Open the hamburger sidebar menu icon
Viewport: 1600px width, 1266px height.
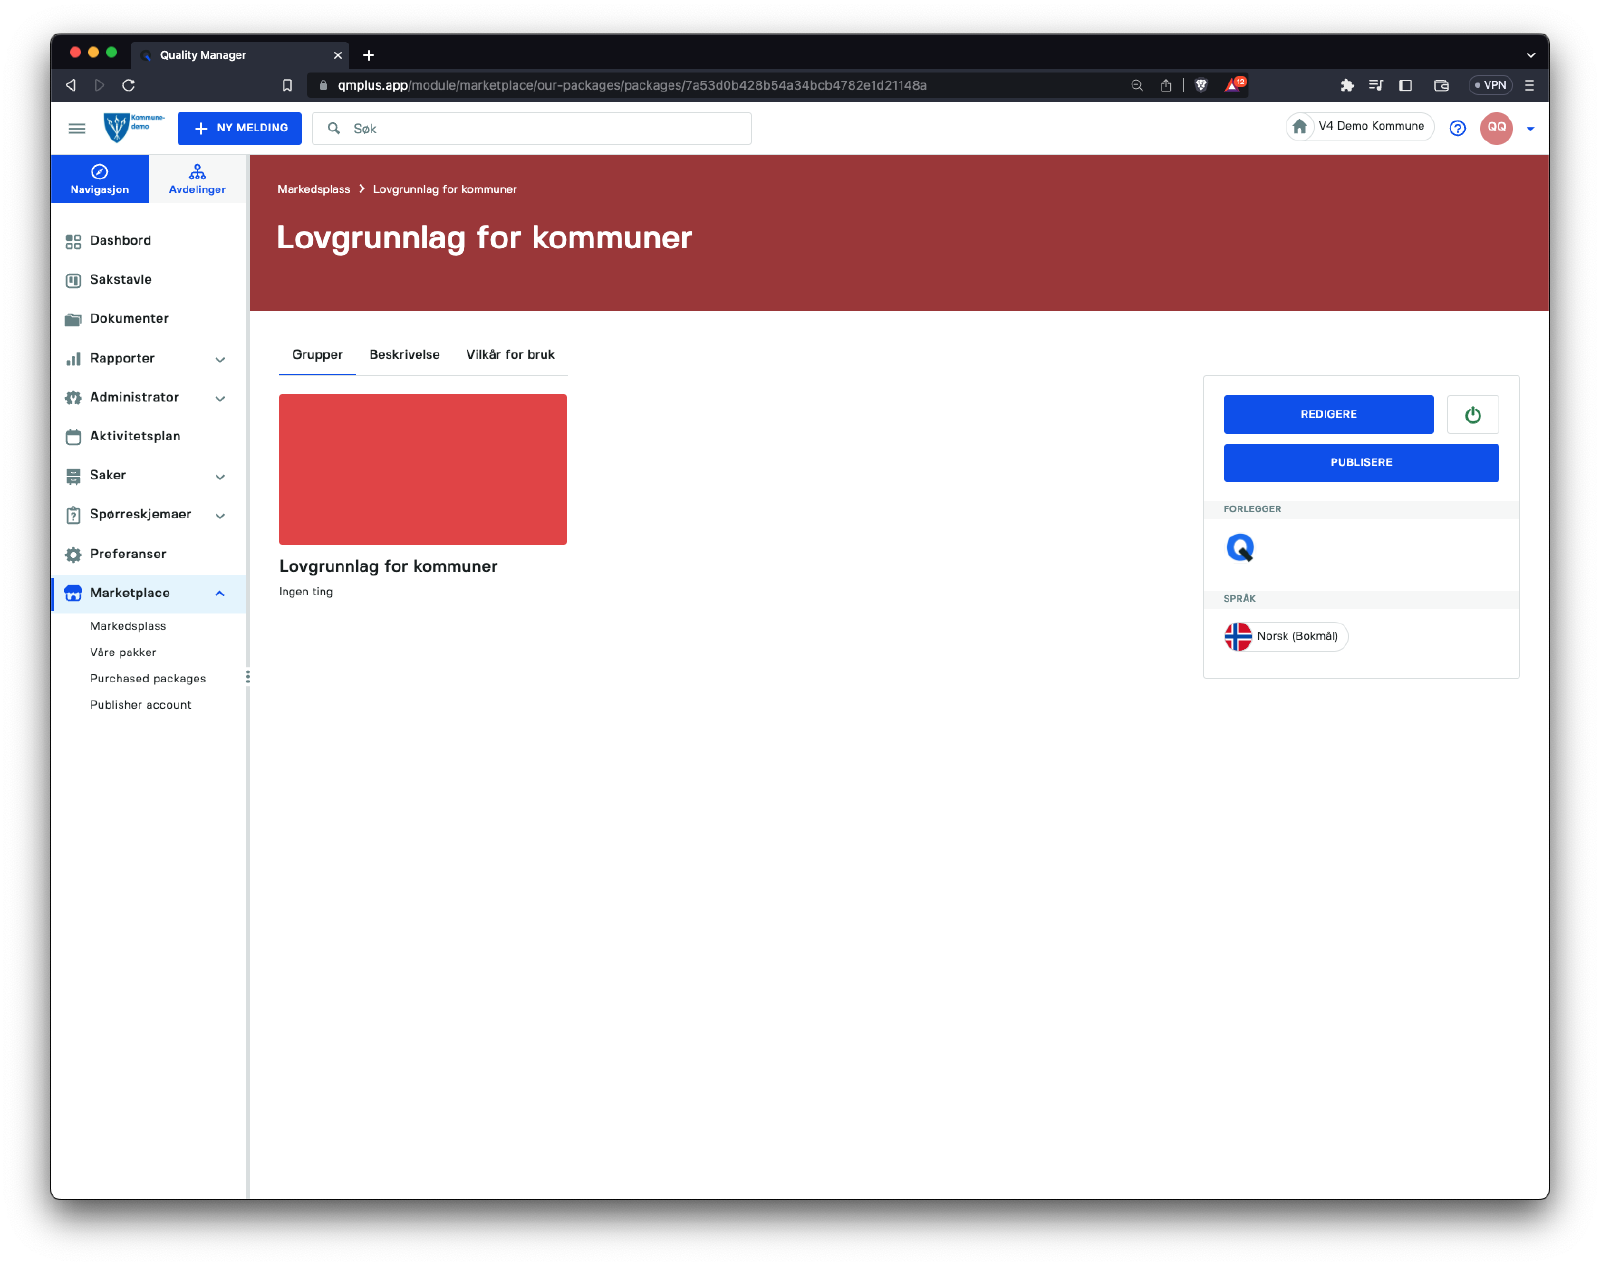77,128
